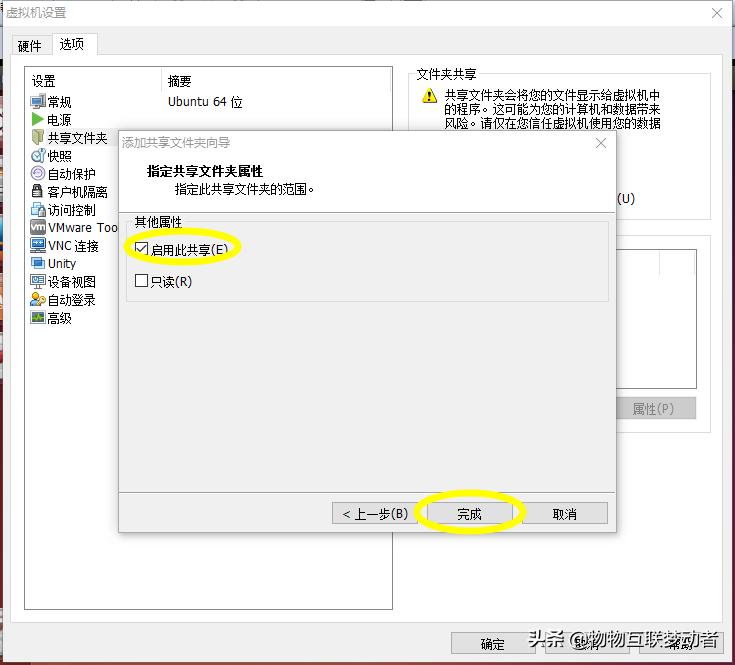Screen dimensions: 735x665
Task: Click the 自动保护 clock icon
Action: (x=38, y=173)
